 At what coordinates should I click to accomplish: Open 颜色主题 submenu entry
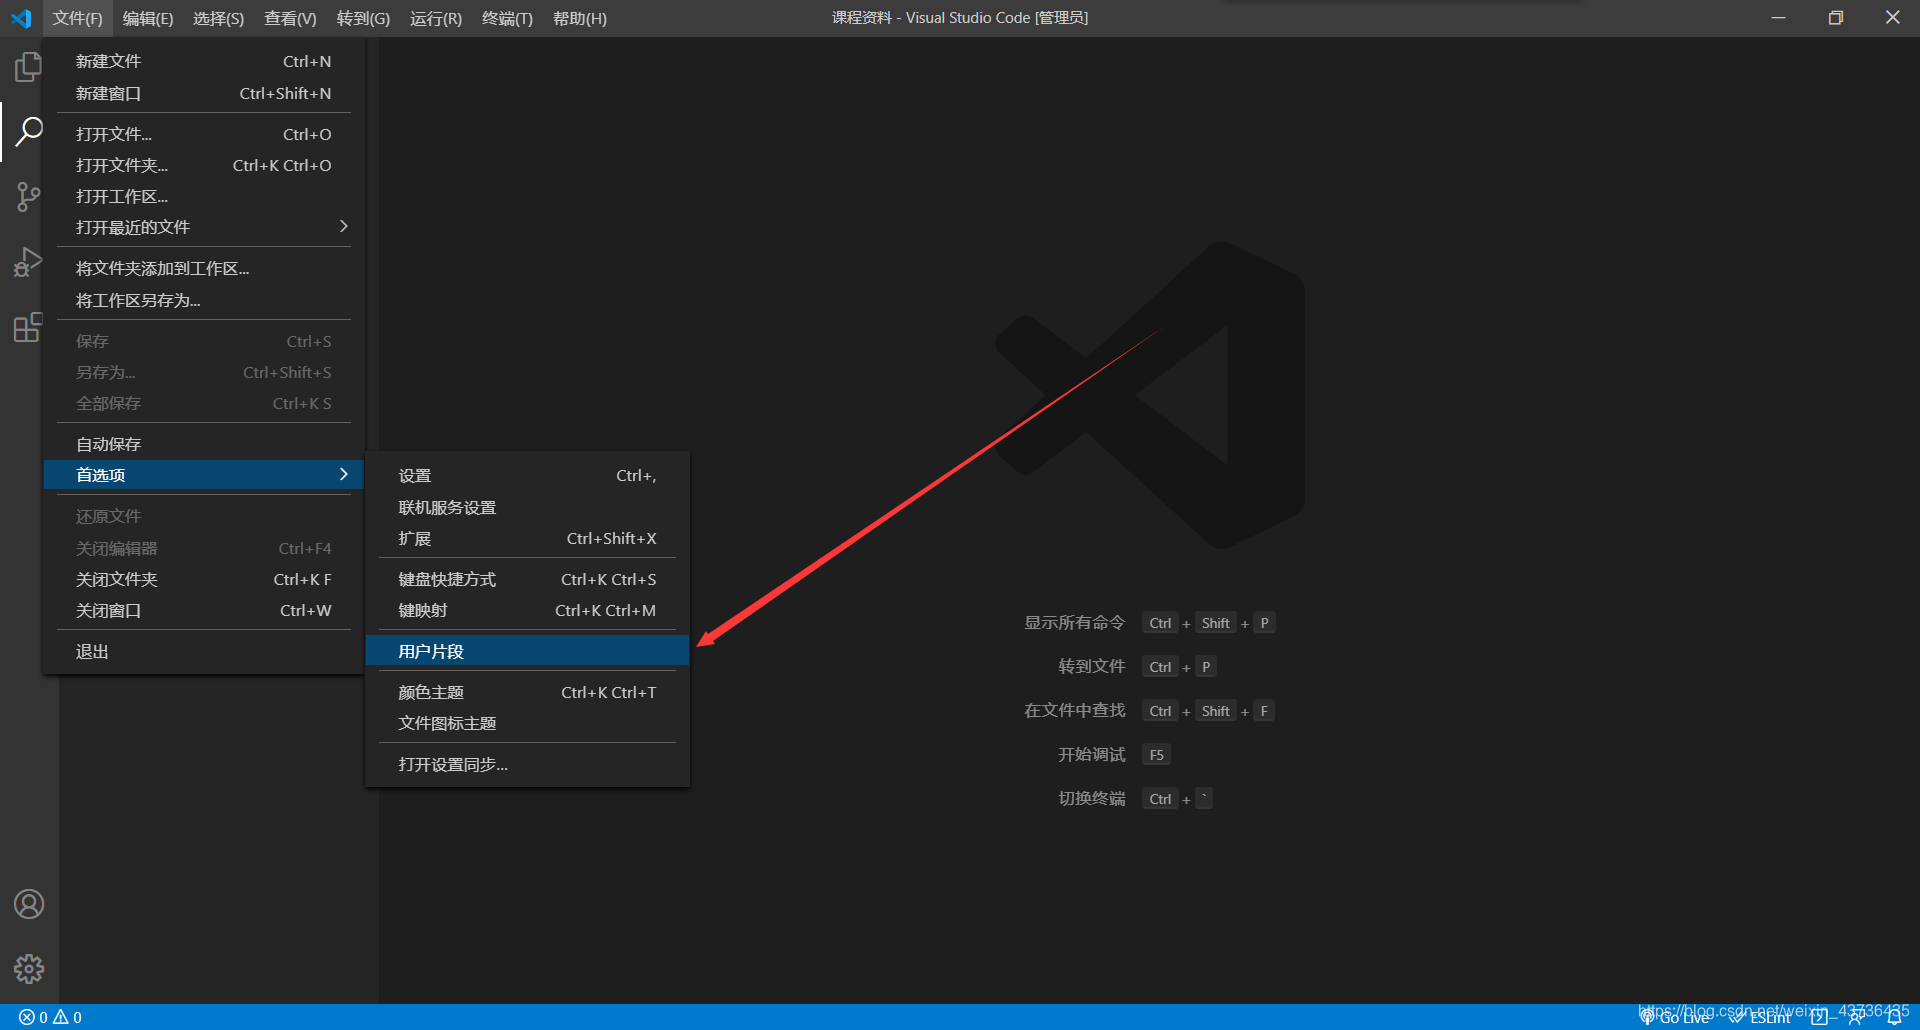(x=527, y=692)
